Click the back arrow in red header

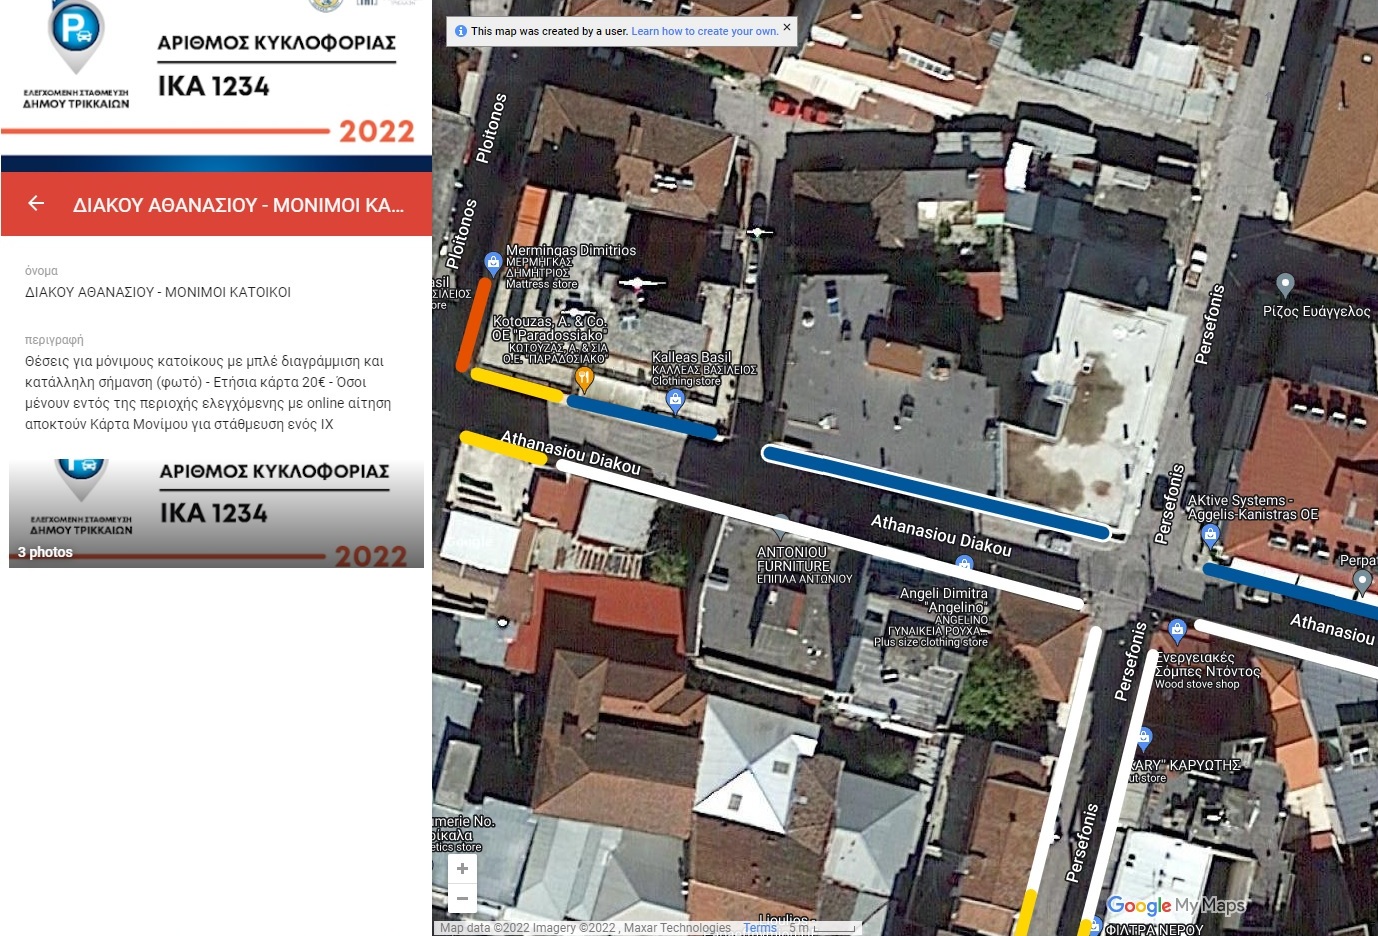point(36,204)
